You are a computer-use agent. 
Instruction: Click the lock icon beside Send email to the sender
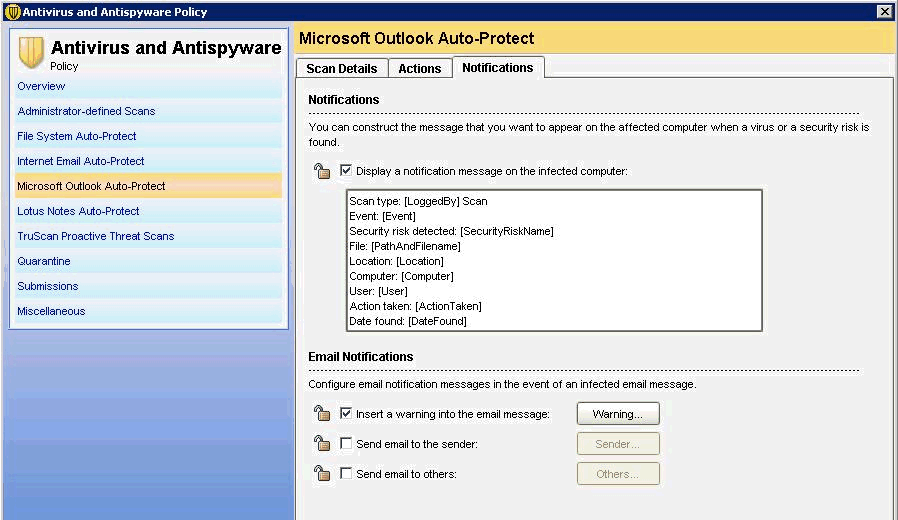click(322, 444)
